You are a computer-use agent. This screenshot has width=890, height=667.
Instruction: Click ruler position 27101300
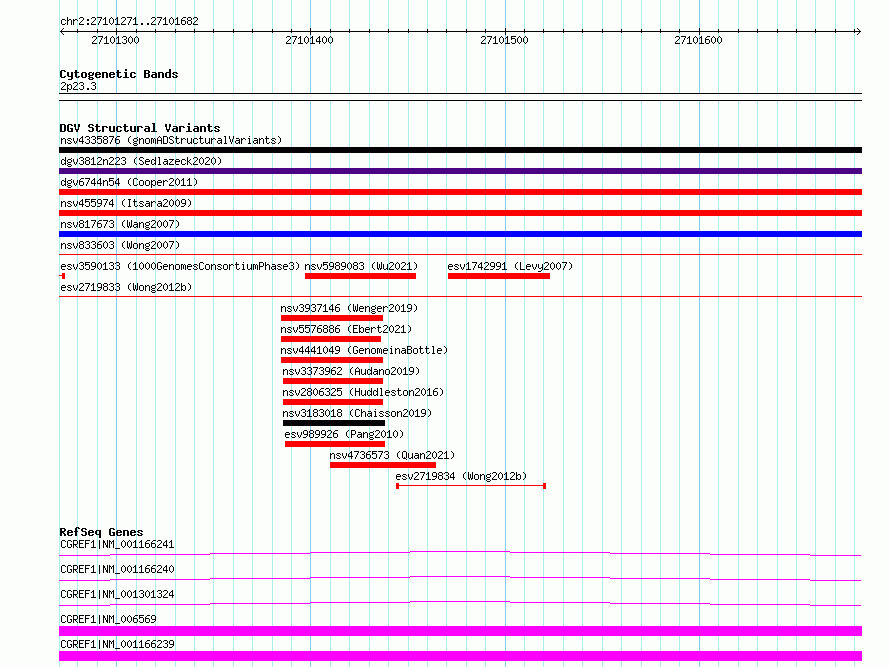[115, 40]
